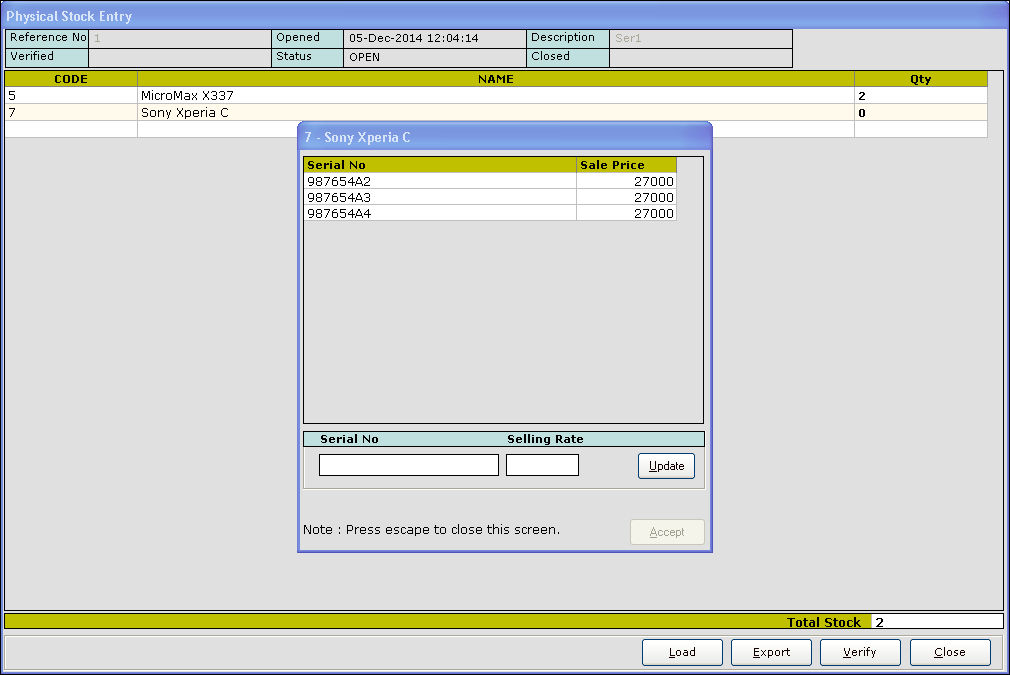Click the Description field showing Ser1
1010x675 pixels.
701,38
